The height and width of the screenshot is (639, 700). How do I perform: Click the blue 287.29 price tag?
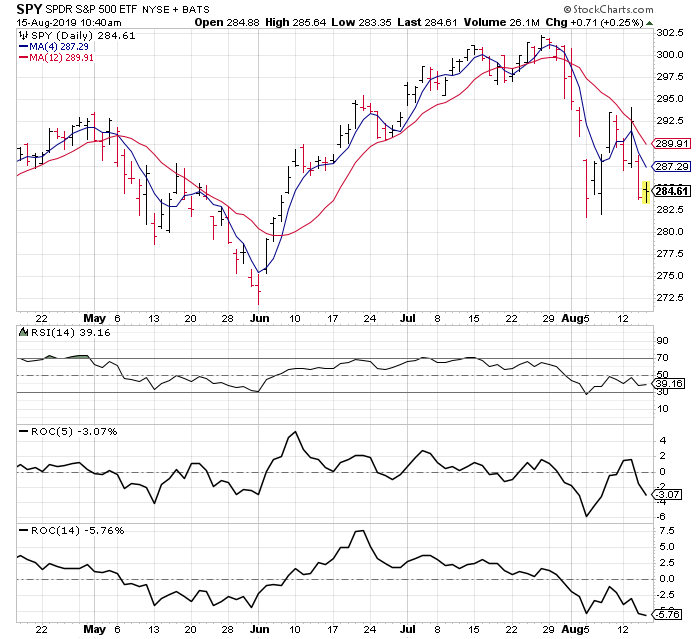click(668, 167)
